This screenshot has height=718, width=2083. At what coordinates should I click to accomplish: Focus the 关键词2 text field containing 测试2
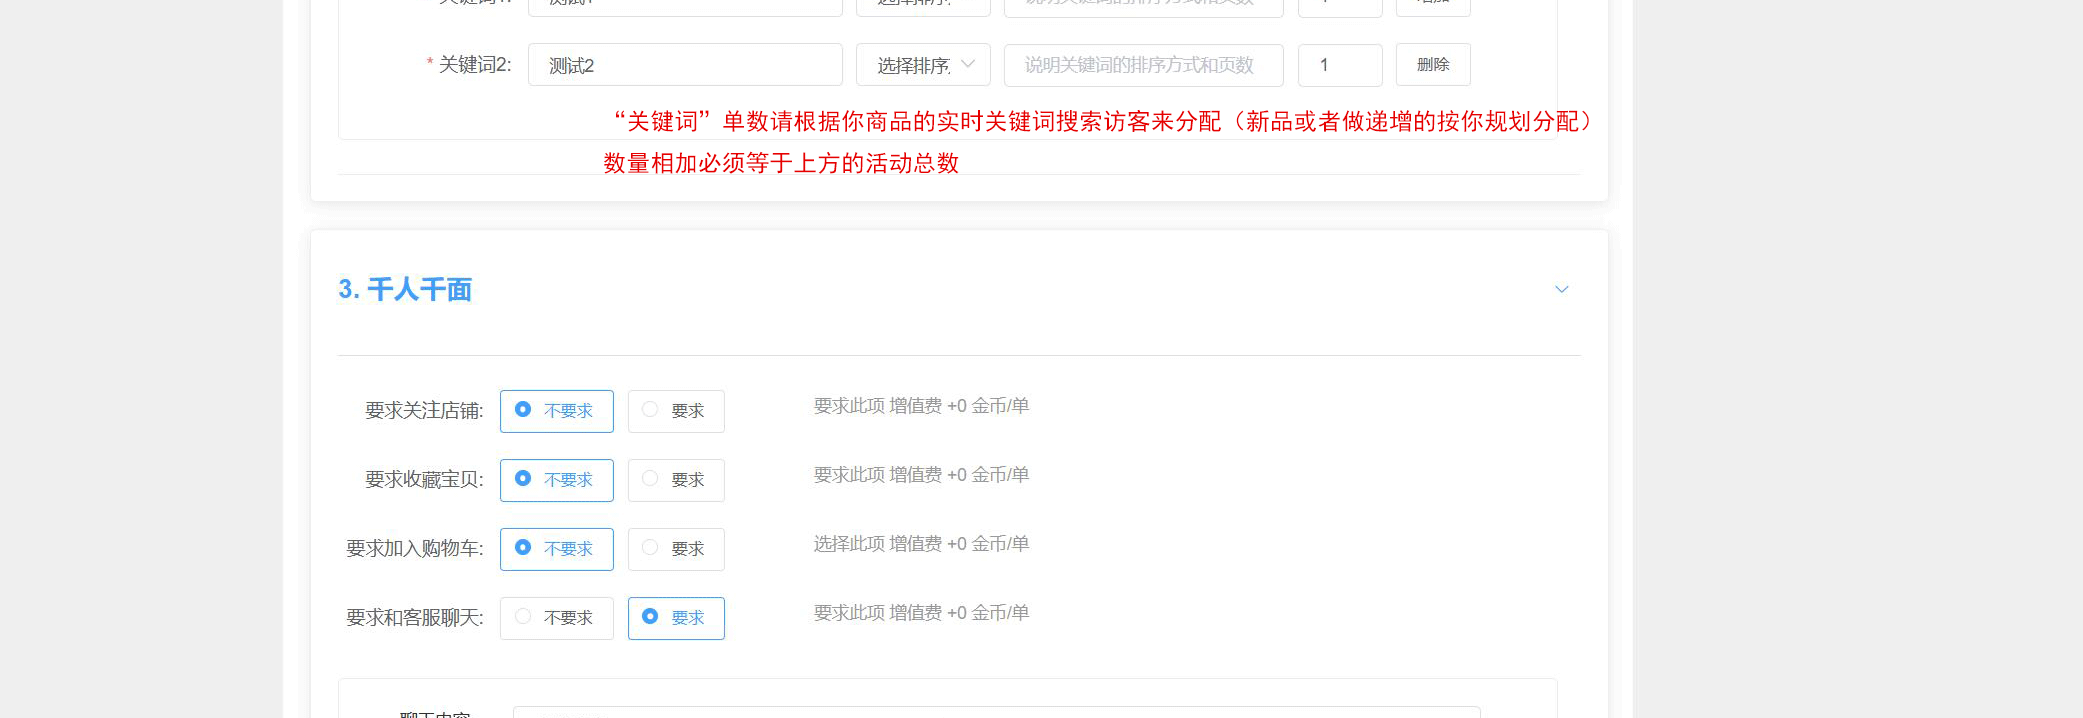point(685,65)
